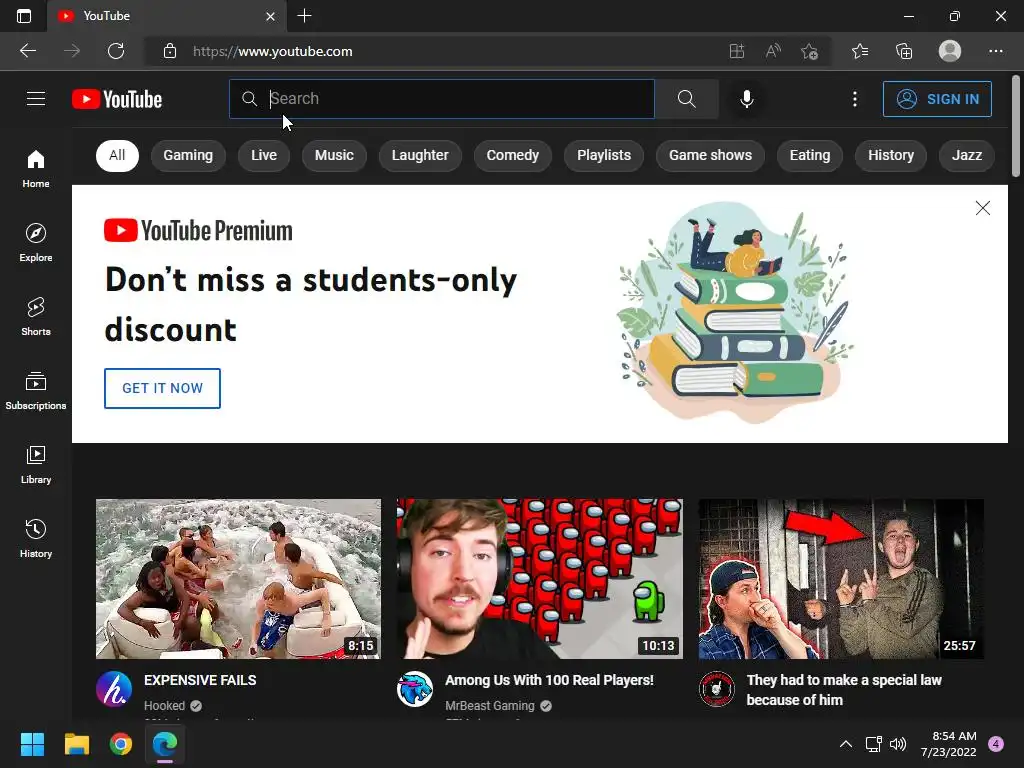Open Explore in sidebar

36,242
